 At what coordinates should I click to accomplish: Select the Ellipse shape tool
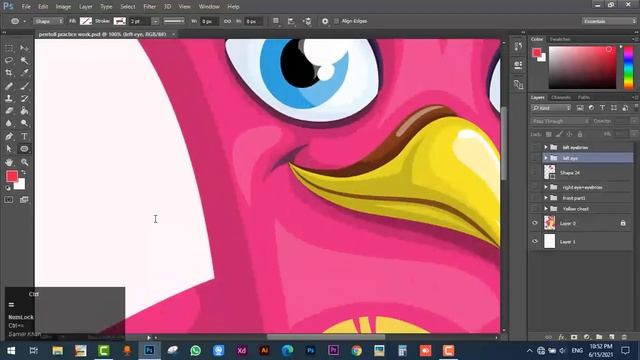pyautogui.click(x=24, y=149)
